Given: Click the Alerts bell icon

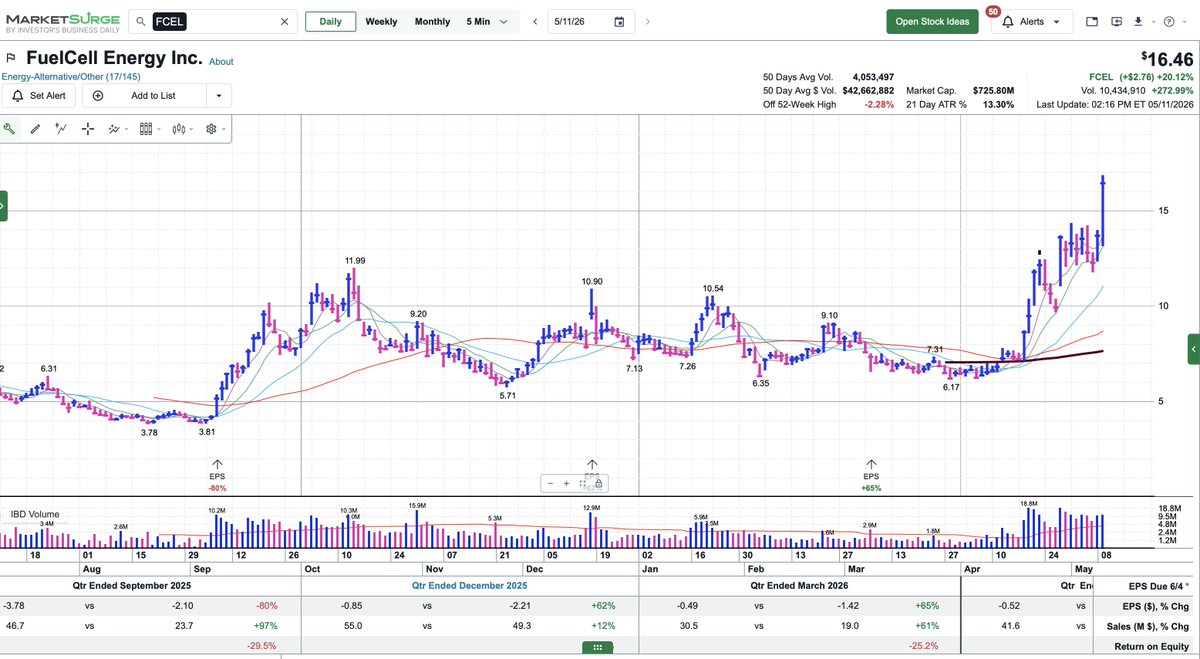Looking at the screenshot, I should (1007, 21).
